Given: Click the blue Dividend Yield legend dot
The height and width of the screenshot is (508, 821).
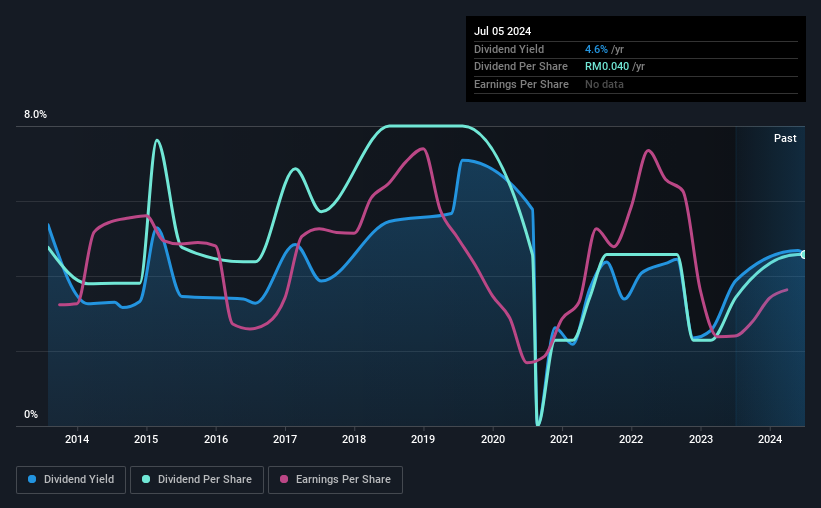Looking at the screenshot, I should tap(32, 479).
